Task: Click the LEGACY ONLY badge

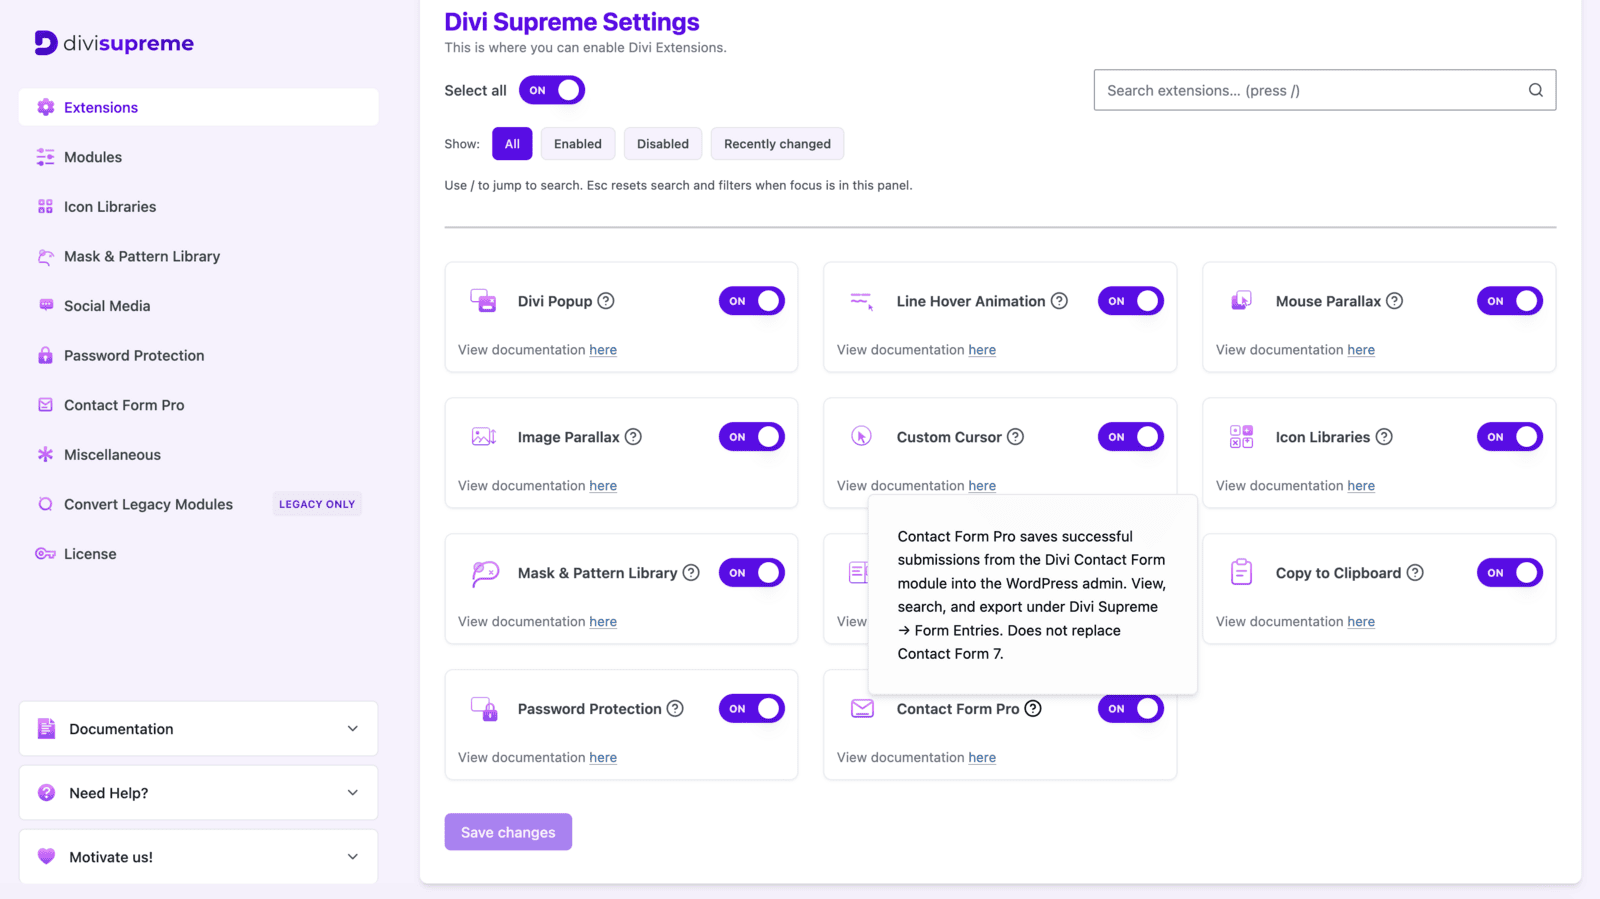Action: 317,504
